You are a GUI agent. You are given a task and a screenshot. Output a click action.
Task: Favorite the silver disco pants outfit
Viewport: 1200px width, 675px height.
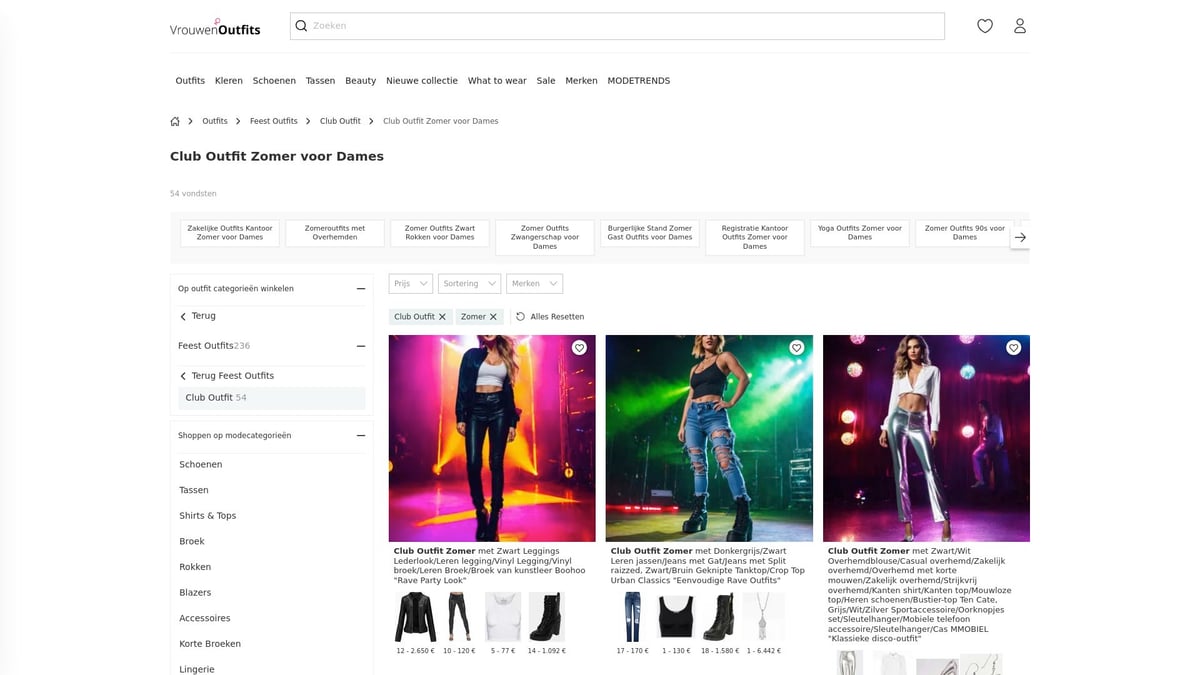tap(1013, 348)
